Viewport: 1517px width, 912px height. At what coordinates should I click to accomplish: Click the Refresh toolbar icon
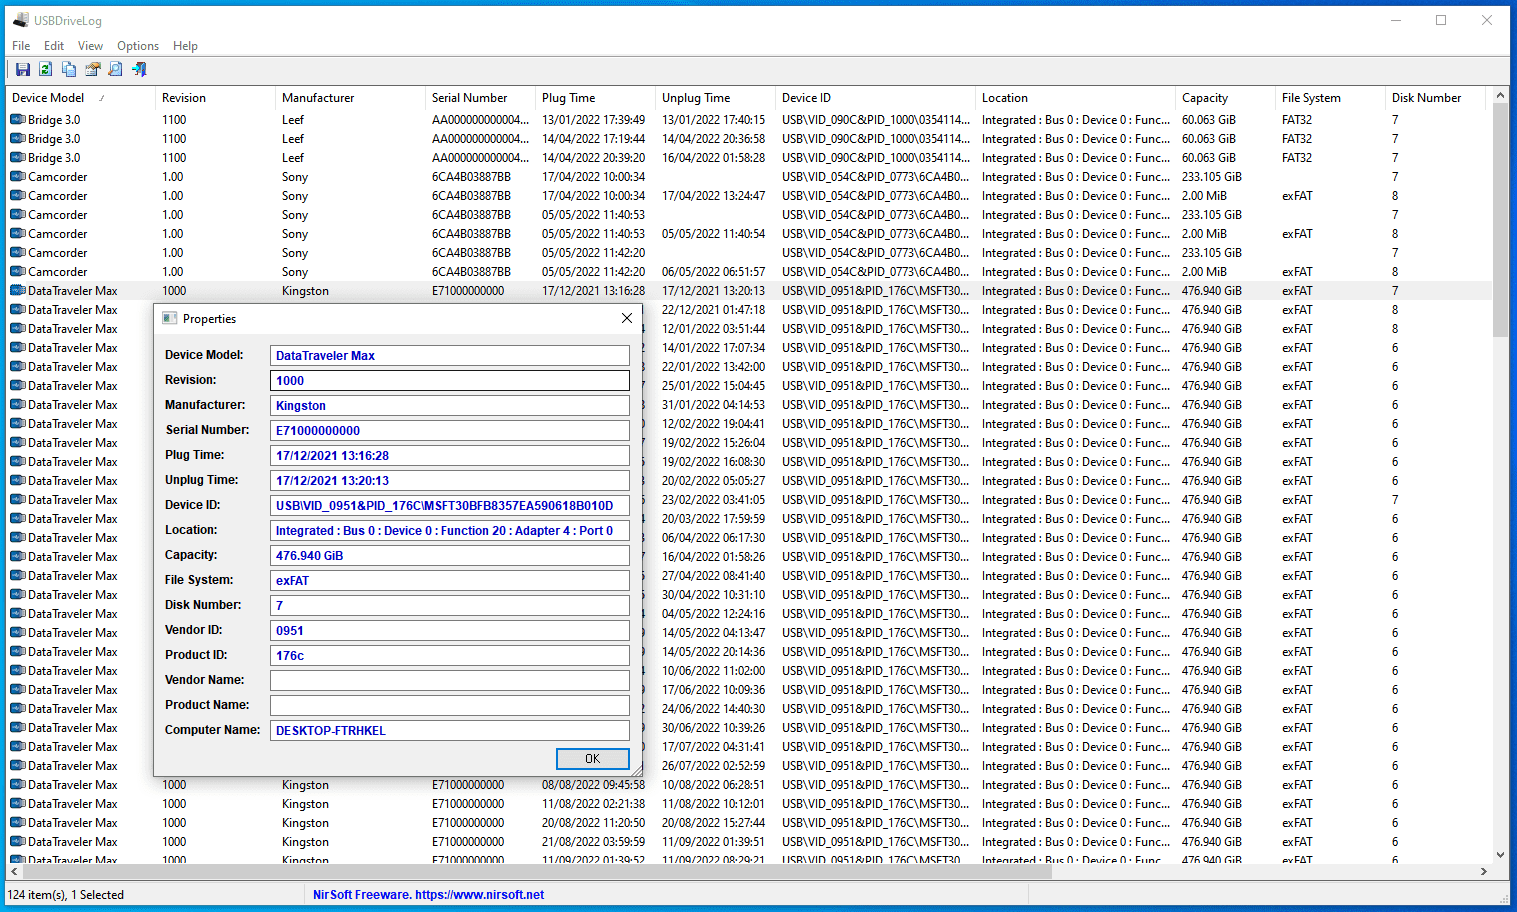coord(45,69)
